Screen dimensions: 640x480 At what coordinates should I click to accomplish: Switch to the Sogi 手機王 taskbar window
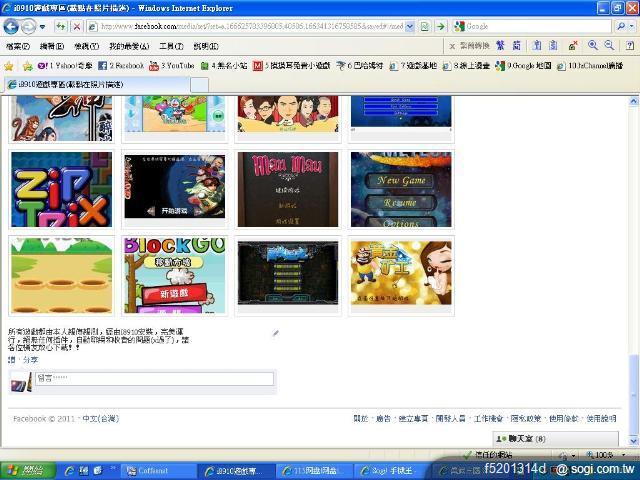click(x=391, y=471)
